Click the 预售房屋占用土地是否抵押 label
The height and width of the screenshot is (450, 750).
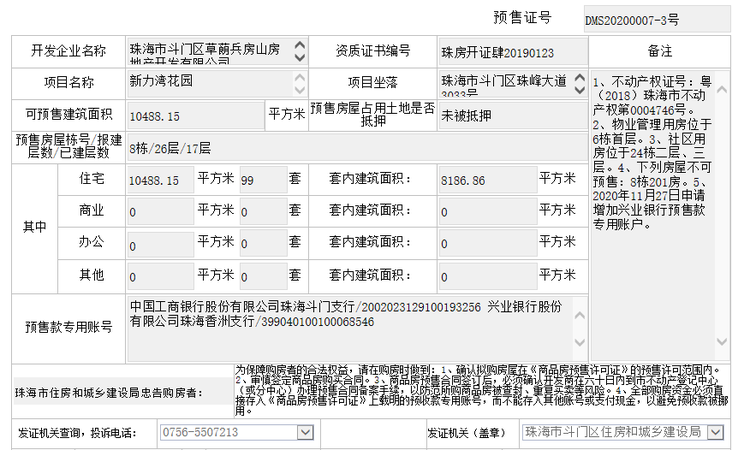coord(373,114)
